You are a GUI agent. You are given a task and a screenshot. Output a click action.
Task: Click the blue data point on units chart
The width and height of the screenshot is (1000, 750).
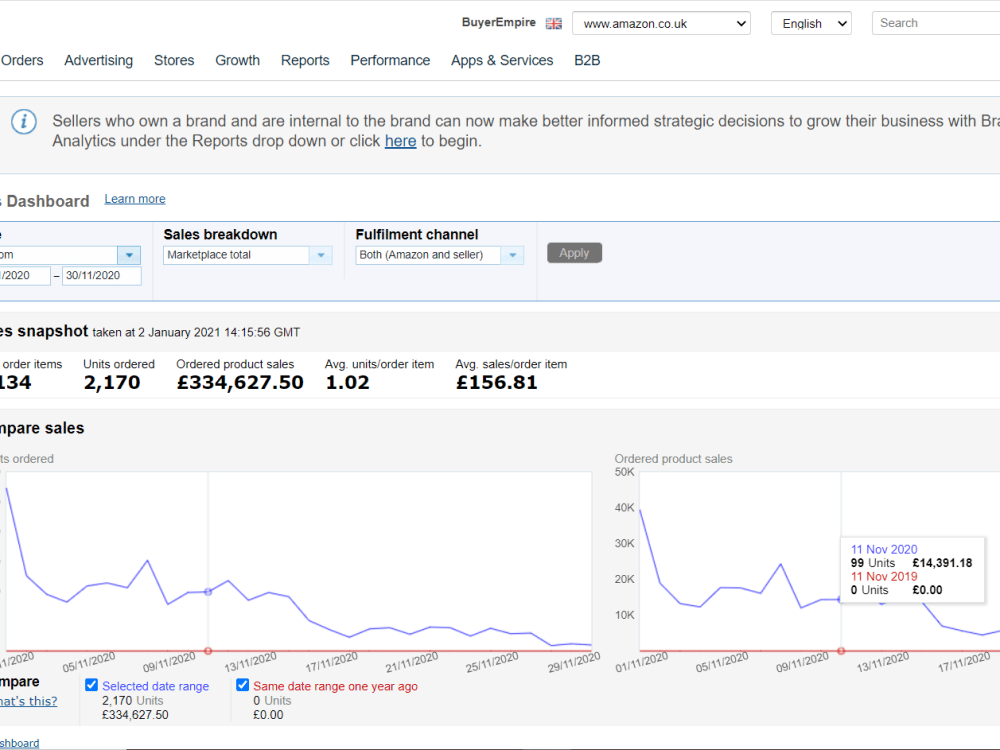[208, 592]
